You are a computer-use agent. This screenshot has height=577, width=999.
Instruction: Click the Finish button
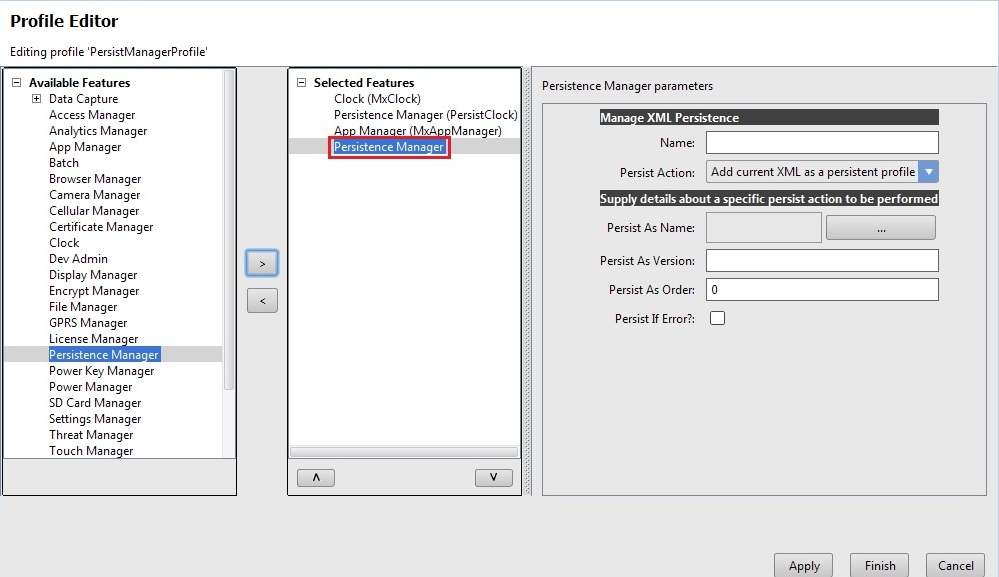click(879, 565)
